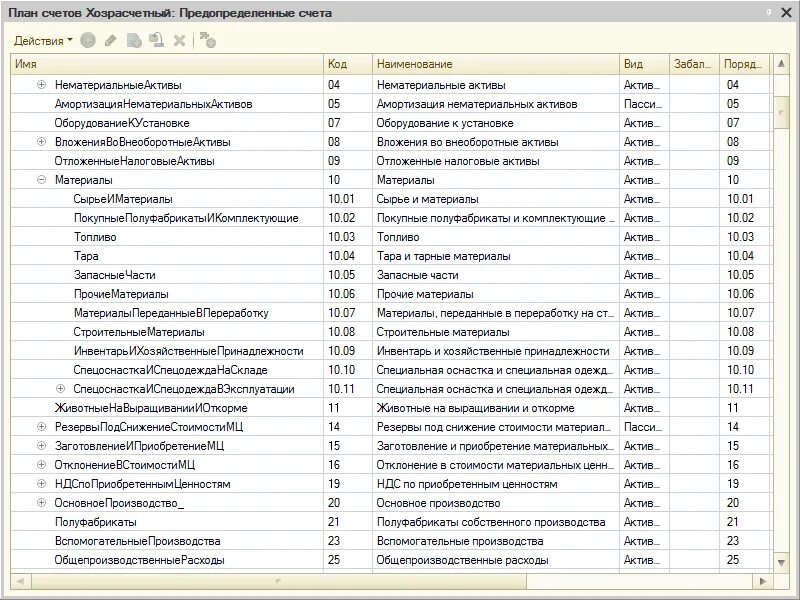800x600 pixels.
Task: Click 'Полуфабрикаты собственного производства' cell
Action: [x=496, y=522]
